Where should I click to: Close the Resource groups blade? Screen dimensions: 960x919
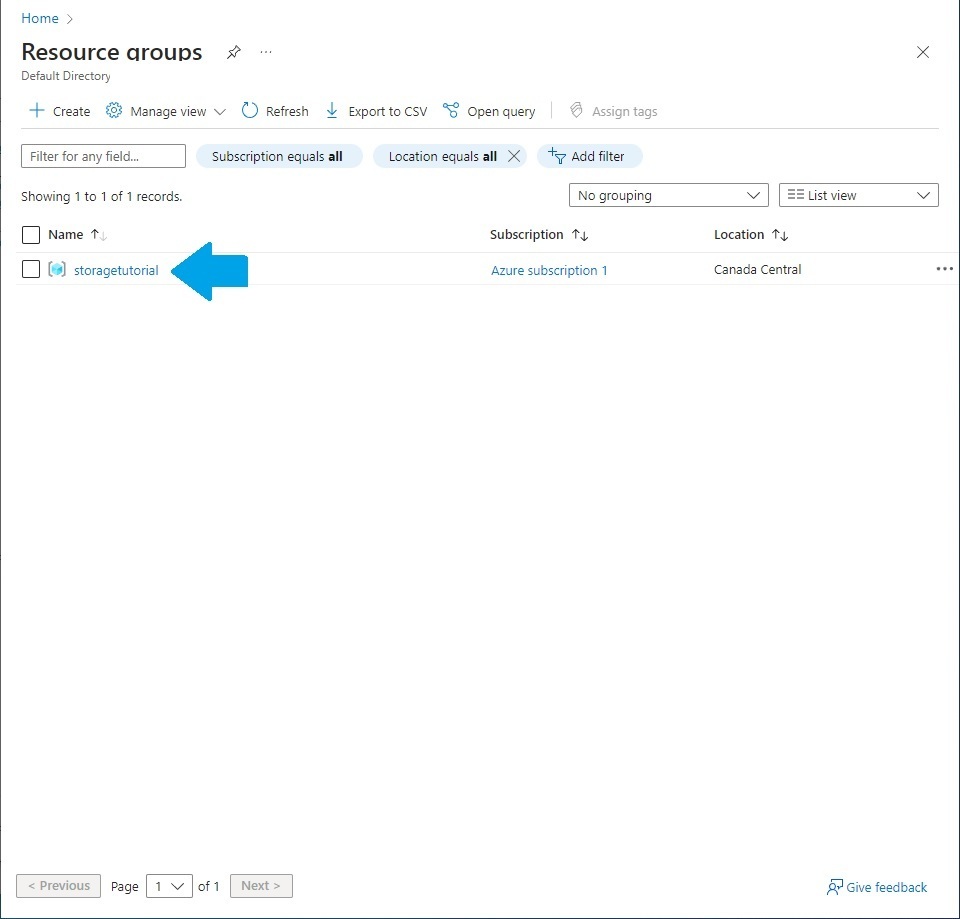coord(923,52)
